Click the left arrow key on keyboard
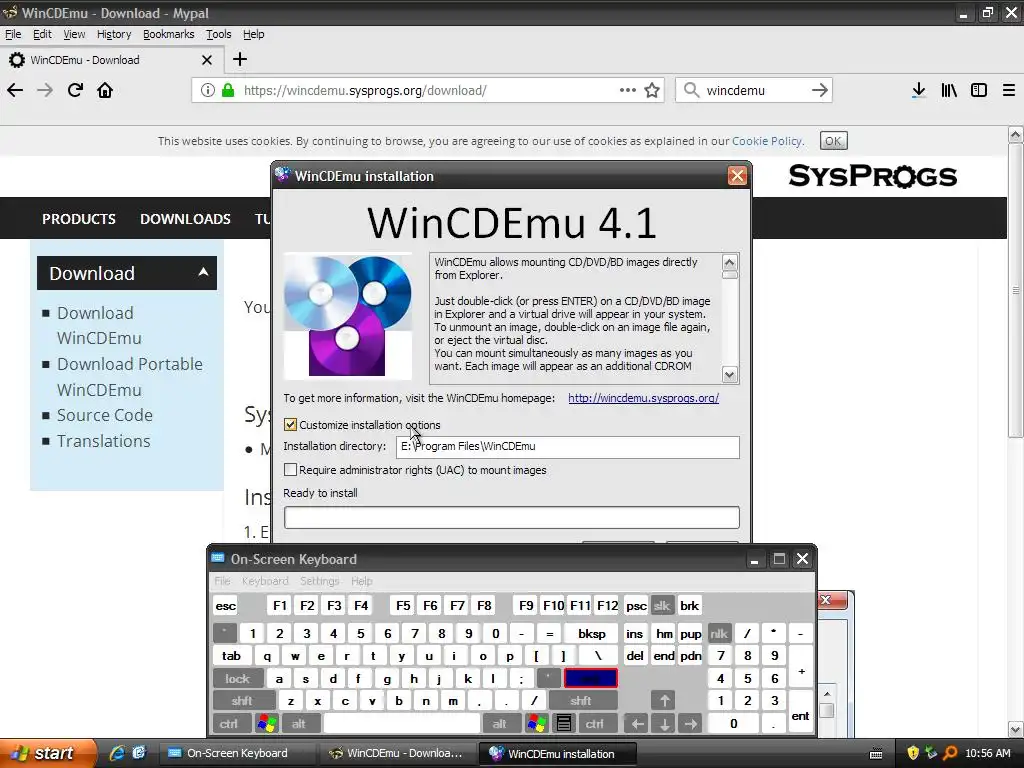Image resolution: width=1024 pixels, height=768 pixels. click(638, 724)
